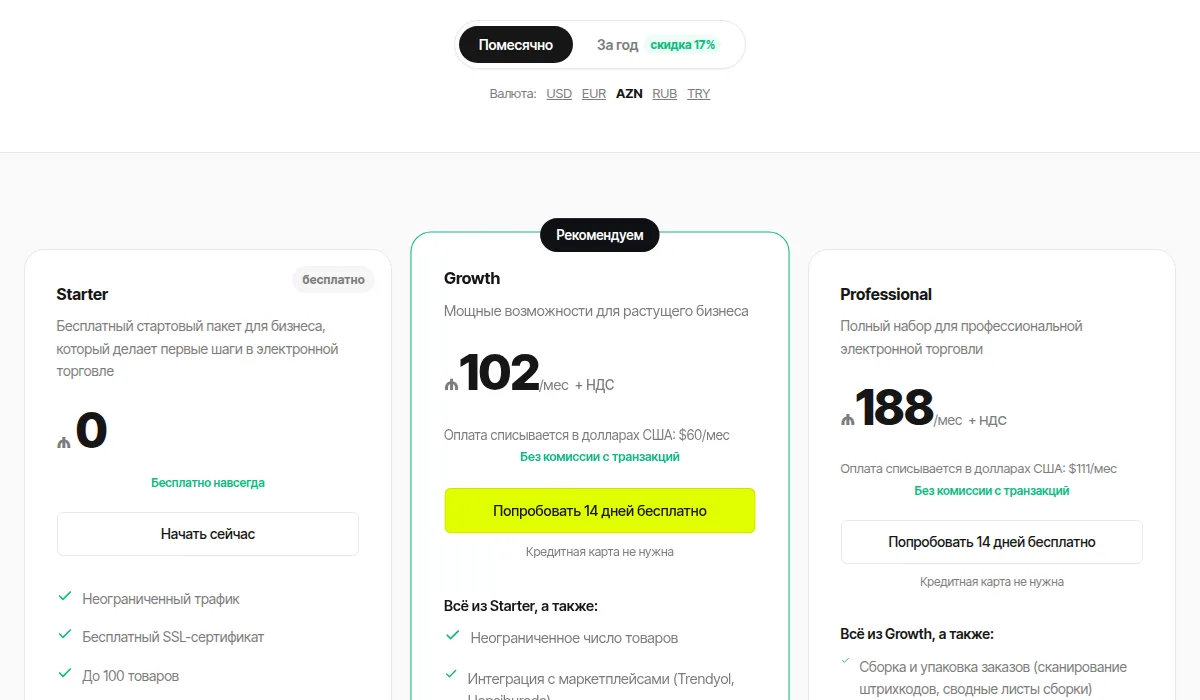Screen dimensions: 1200x700
Task: Click the скидка 17% badge
Action: (x=683, y=45)
